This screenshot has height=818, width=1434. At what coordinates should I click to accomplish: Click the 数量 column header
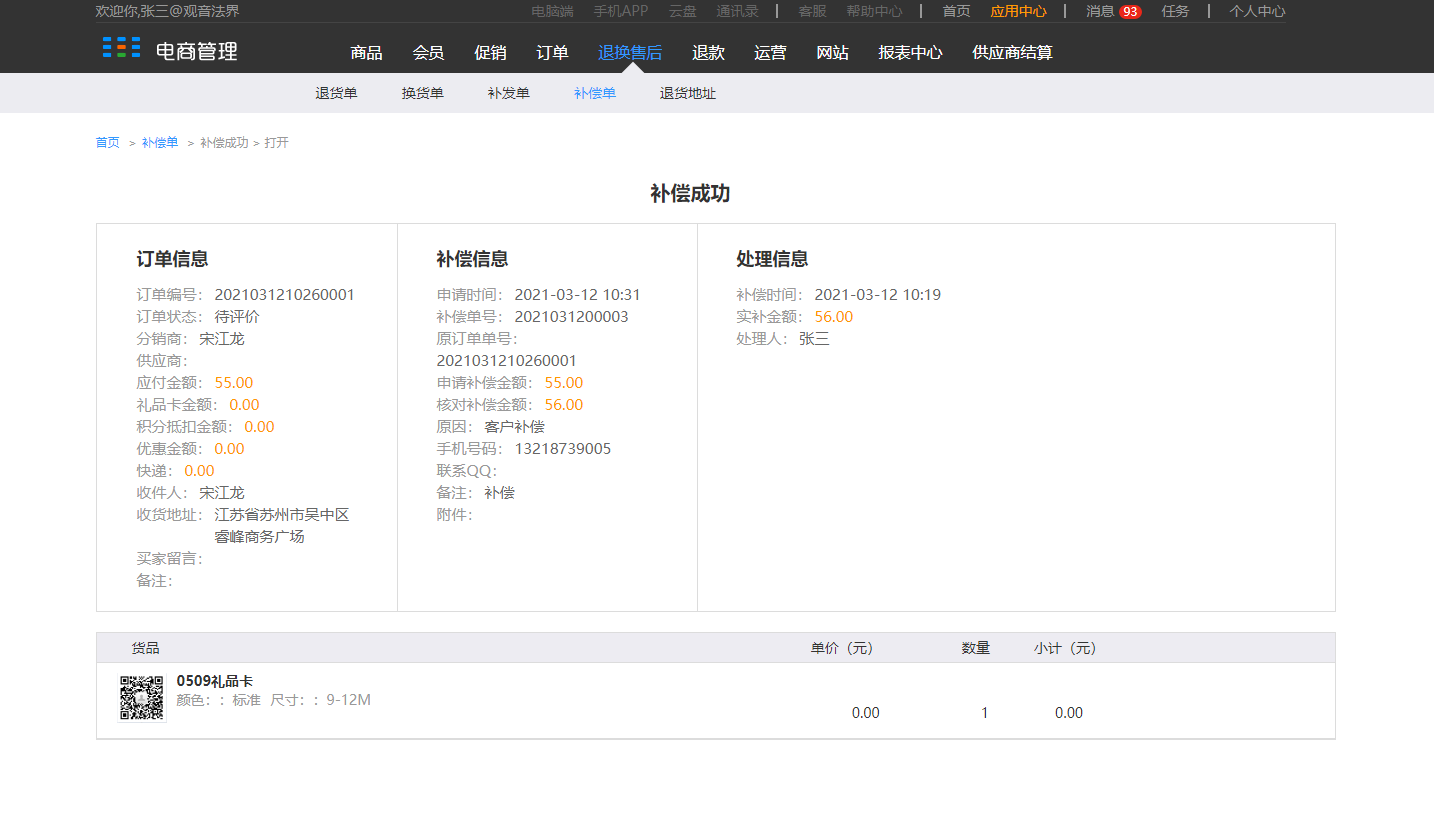point(976,648)
